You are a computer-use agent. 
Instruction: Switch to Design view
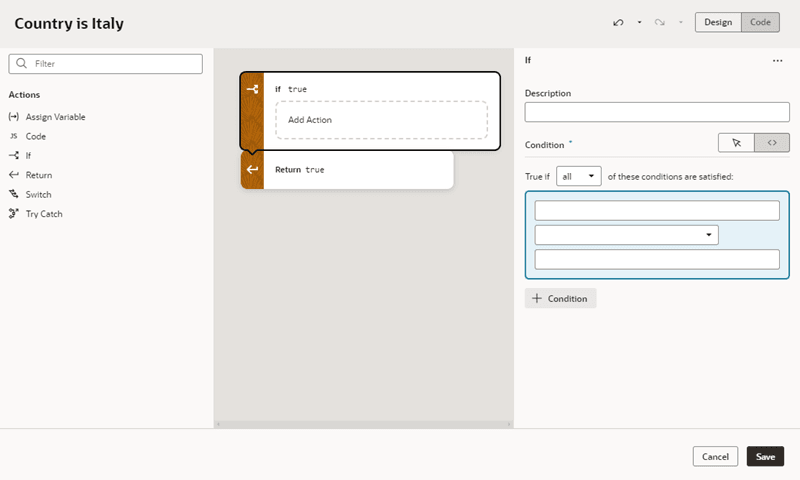tap(718, 22)
